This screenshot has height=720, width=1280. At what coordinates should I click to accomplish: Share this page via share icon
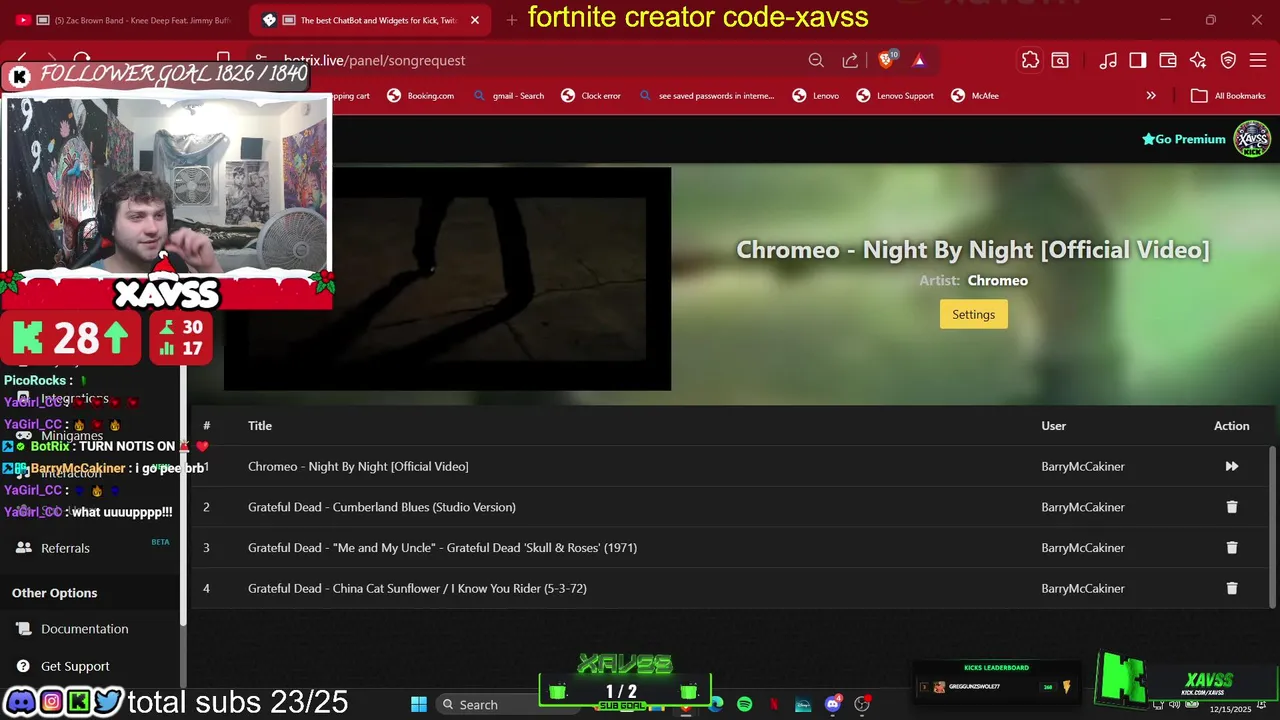coord(850,60)
